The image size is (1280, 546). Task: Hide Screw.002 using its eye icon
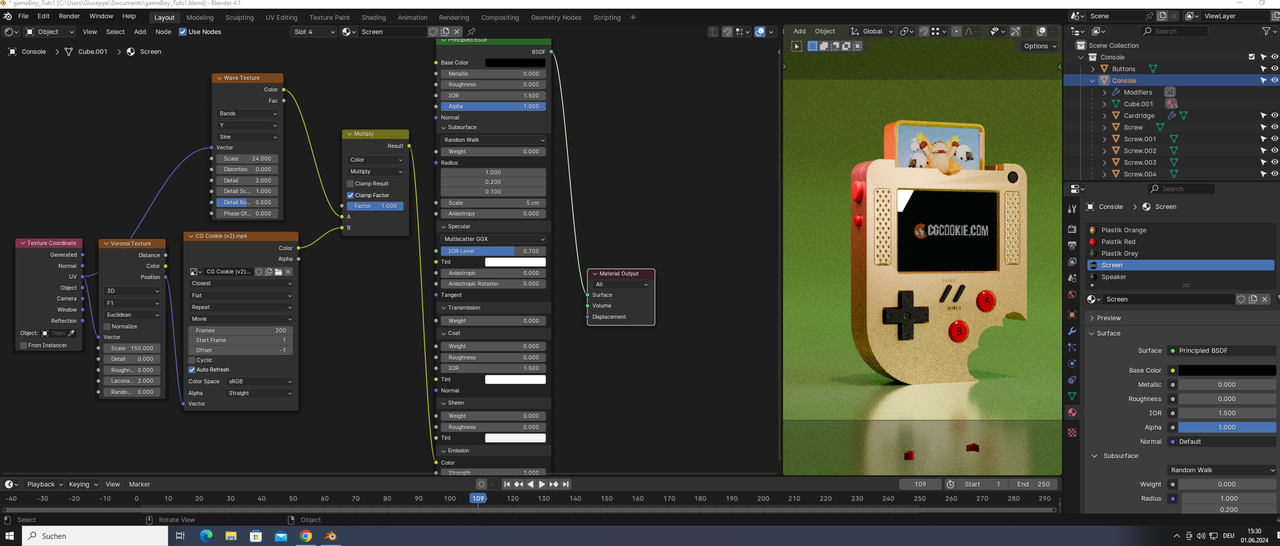pyautogui.click(x=1274, y=151)
